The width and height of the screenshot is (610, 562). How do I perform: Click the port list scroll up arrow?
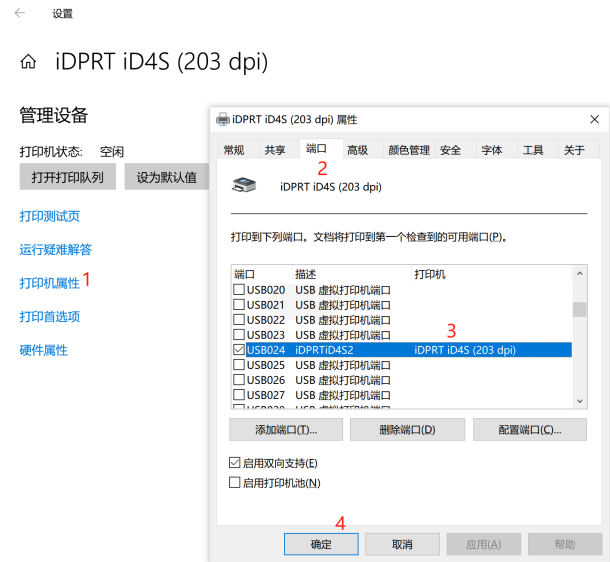580,273
